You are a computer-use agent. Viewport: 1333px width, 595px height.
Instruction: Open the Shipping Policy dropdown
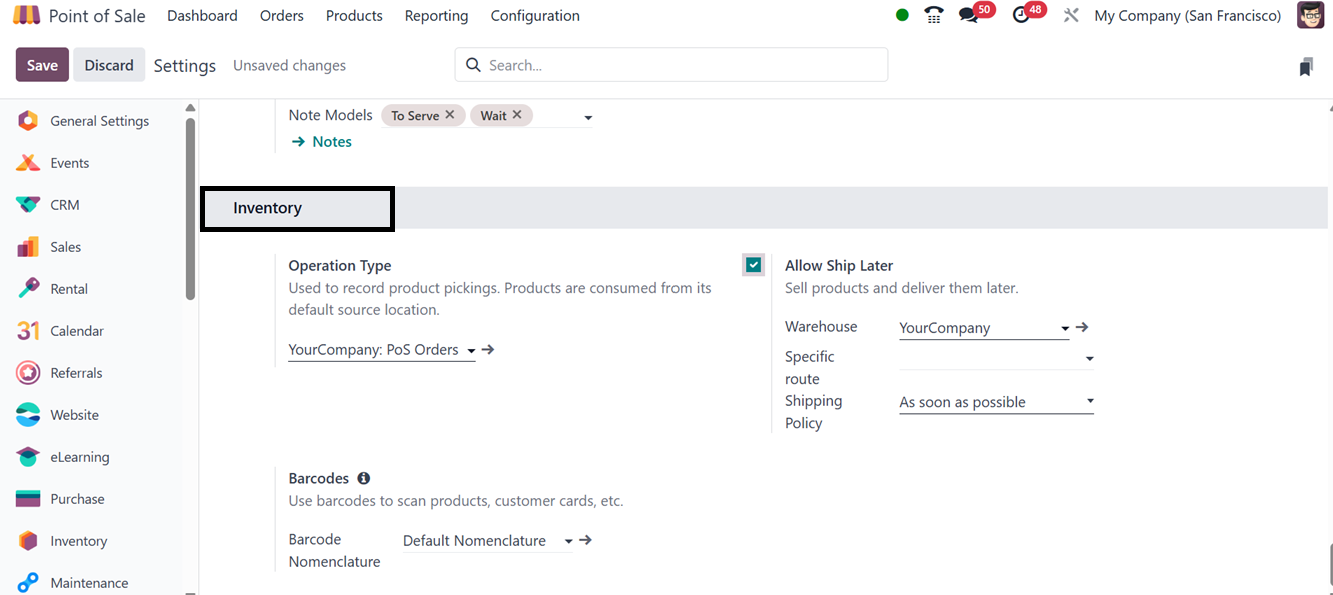pyautogui.click(x=1090, y=402)
